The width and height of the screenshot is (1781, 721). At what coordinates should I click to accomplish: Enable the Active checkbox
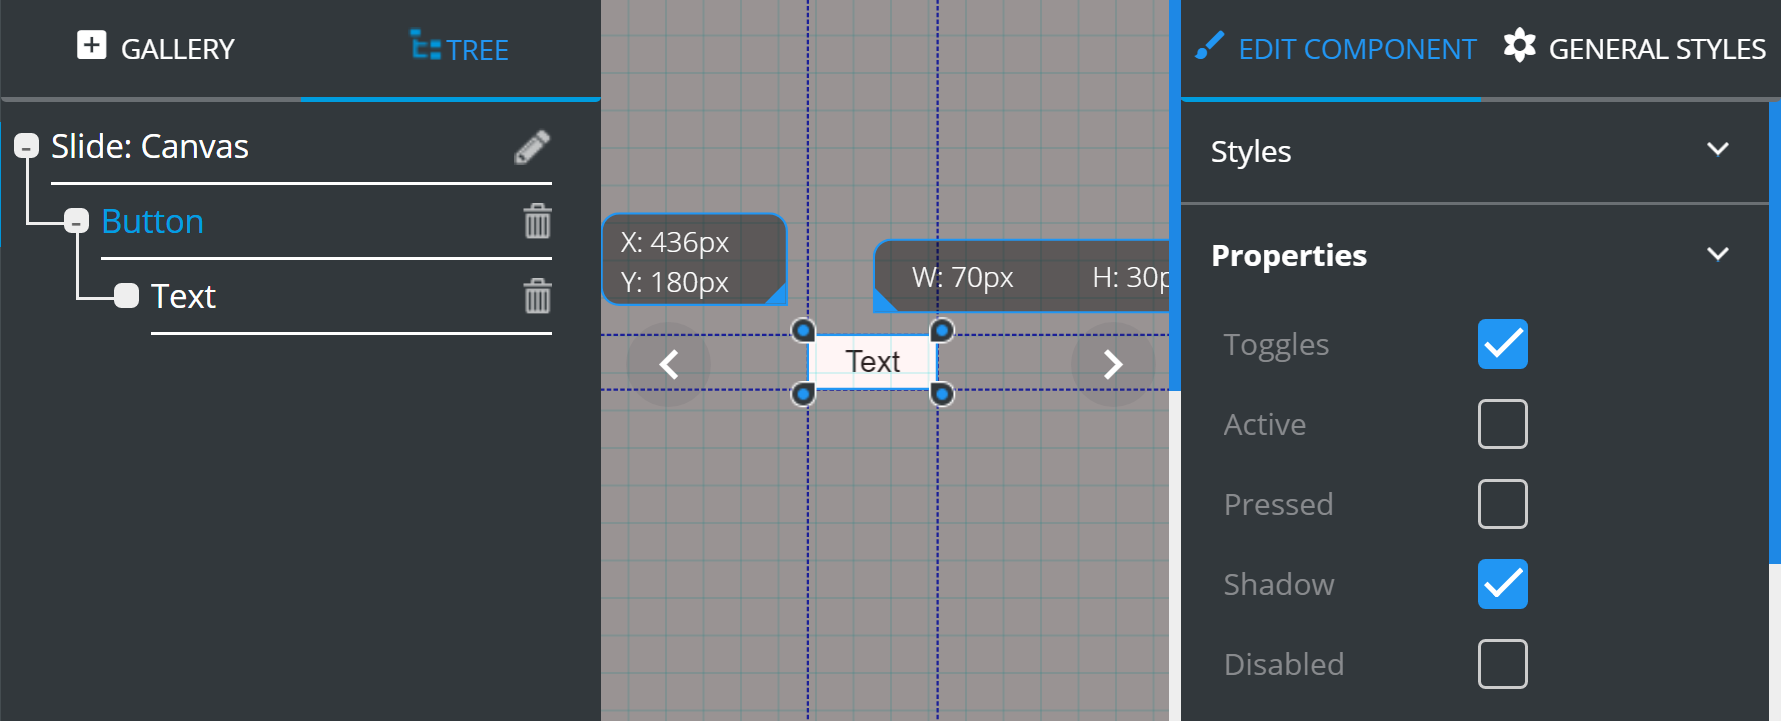(x=1502, y=424)
